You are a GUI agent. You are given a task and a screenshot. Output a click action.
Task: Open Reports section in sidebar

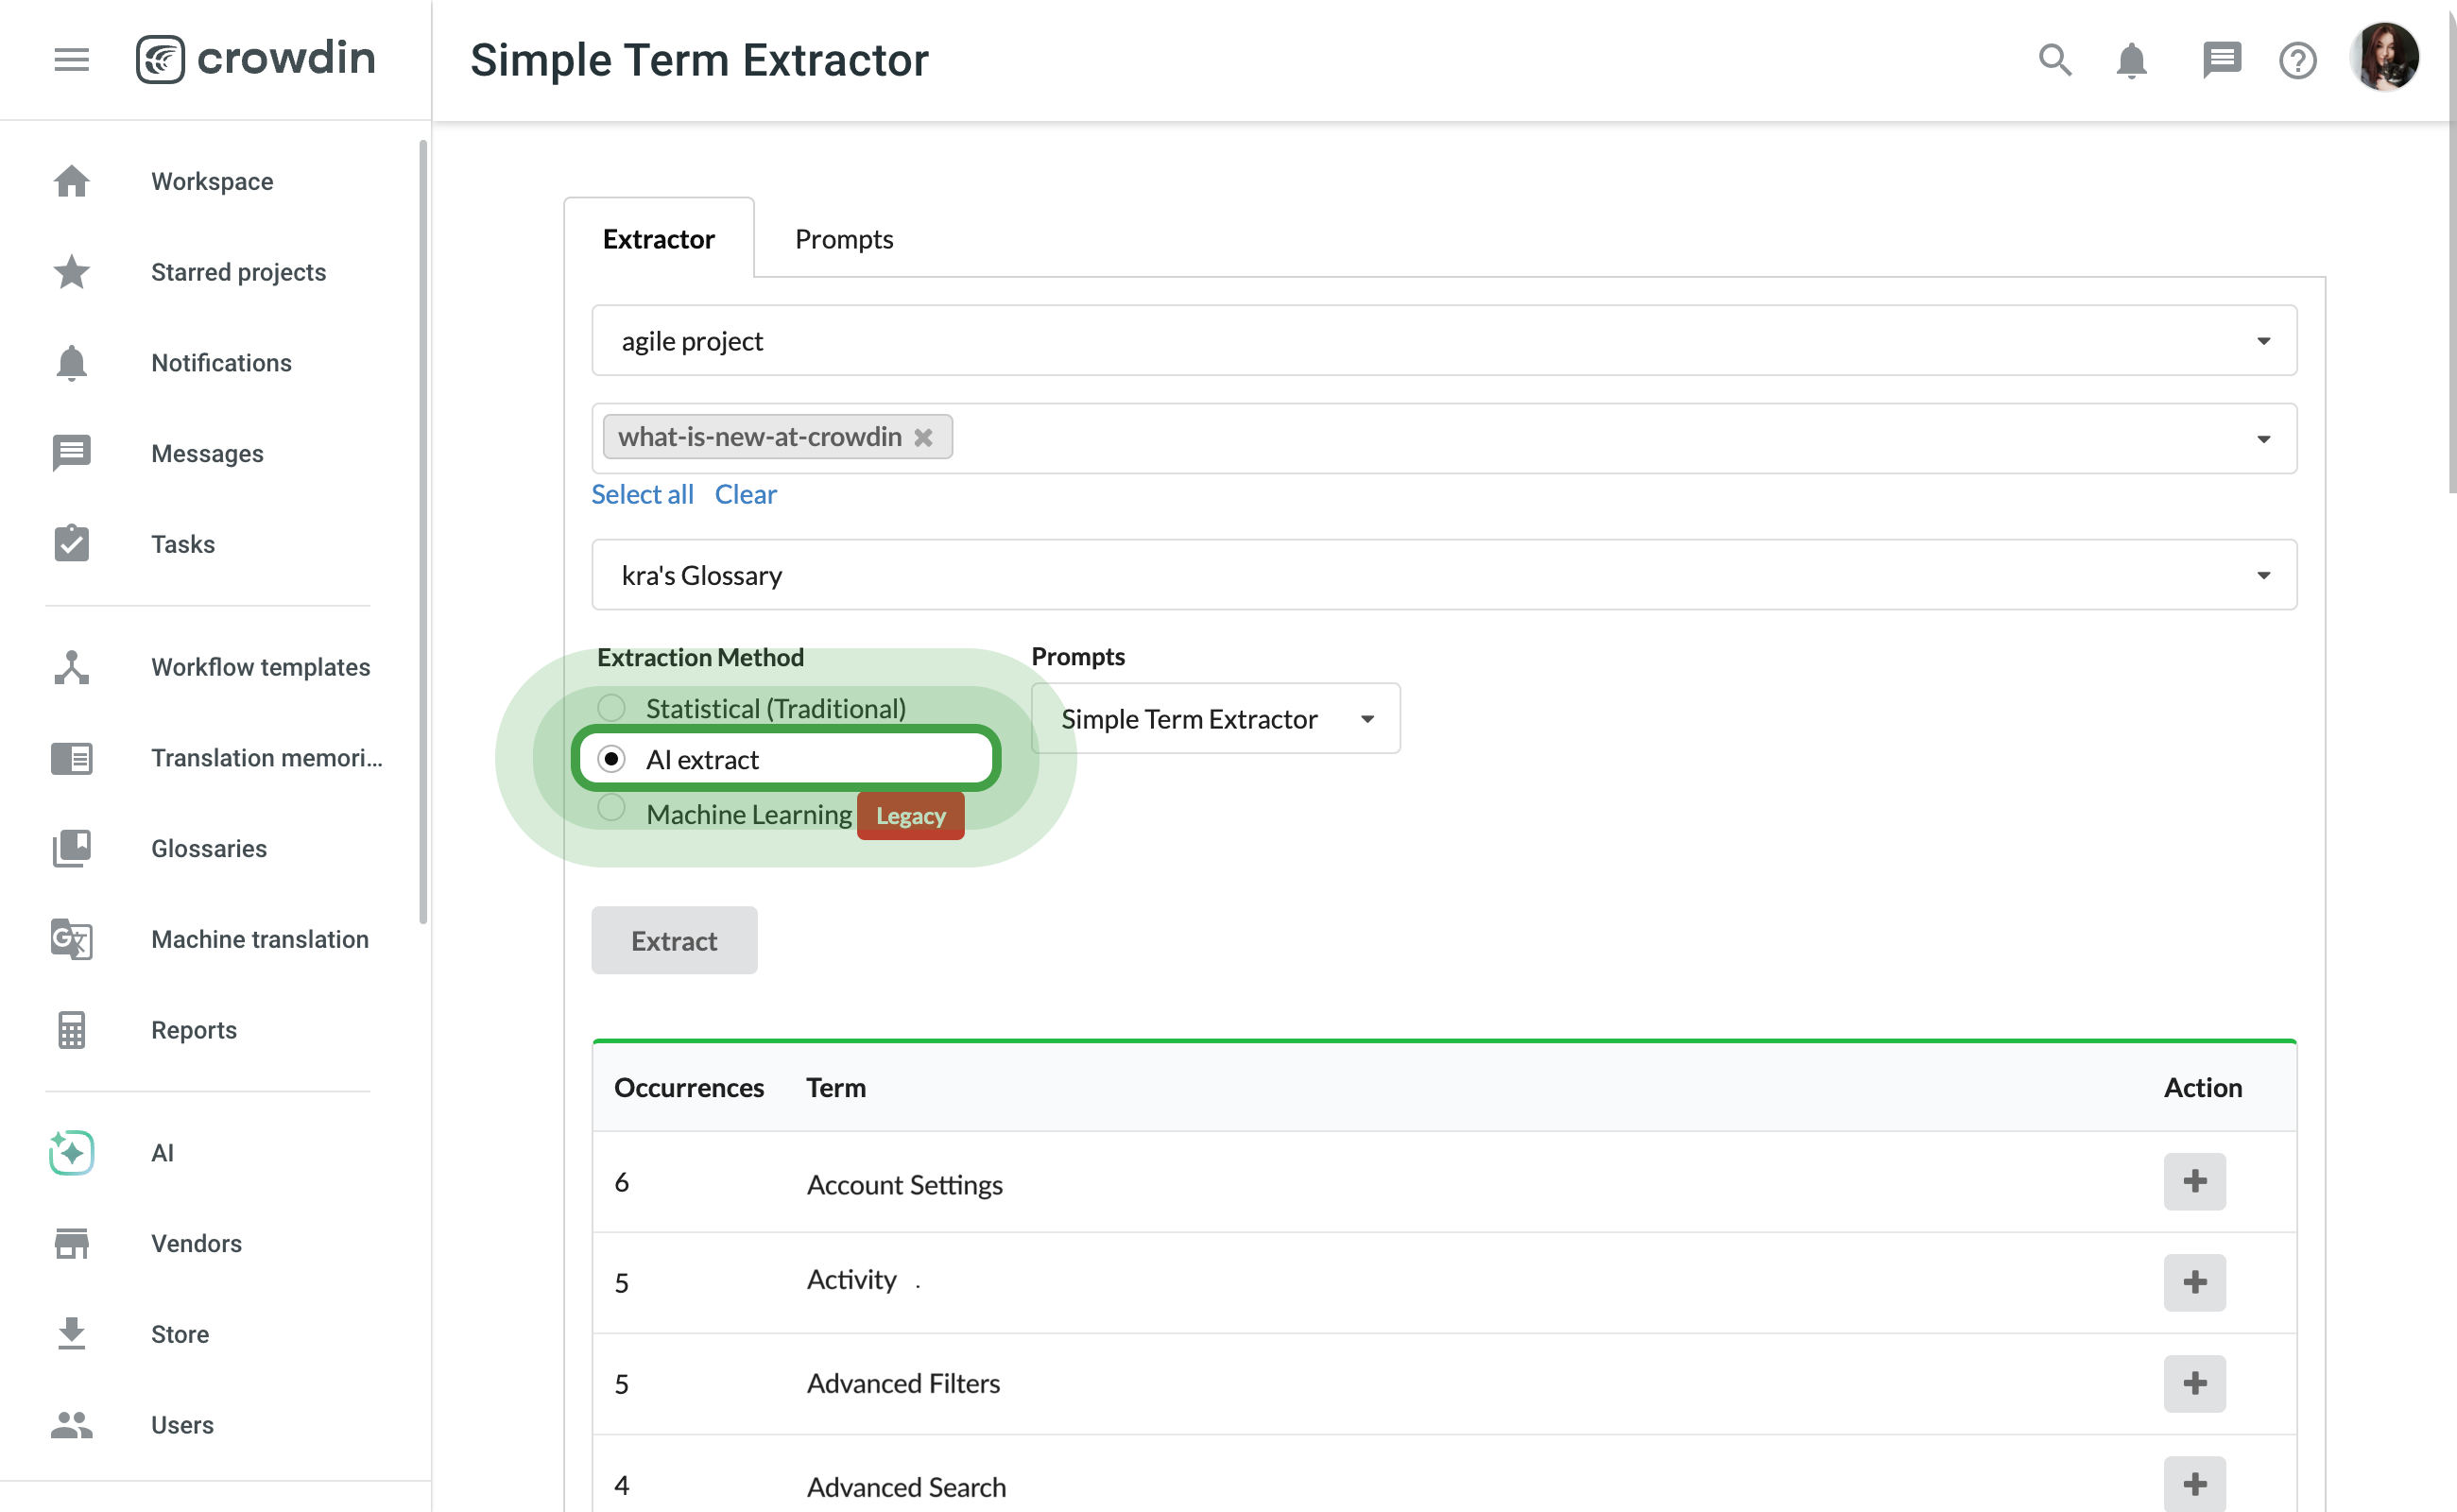click(193, 1030)
